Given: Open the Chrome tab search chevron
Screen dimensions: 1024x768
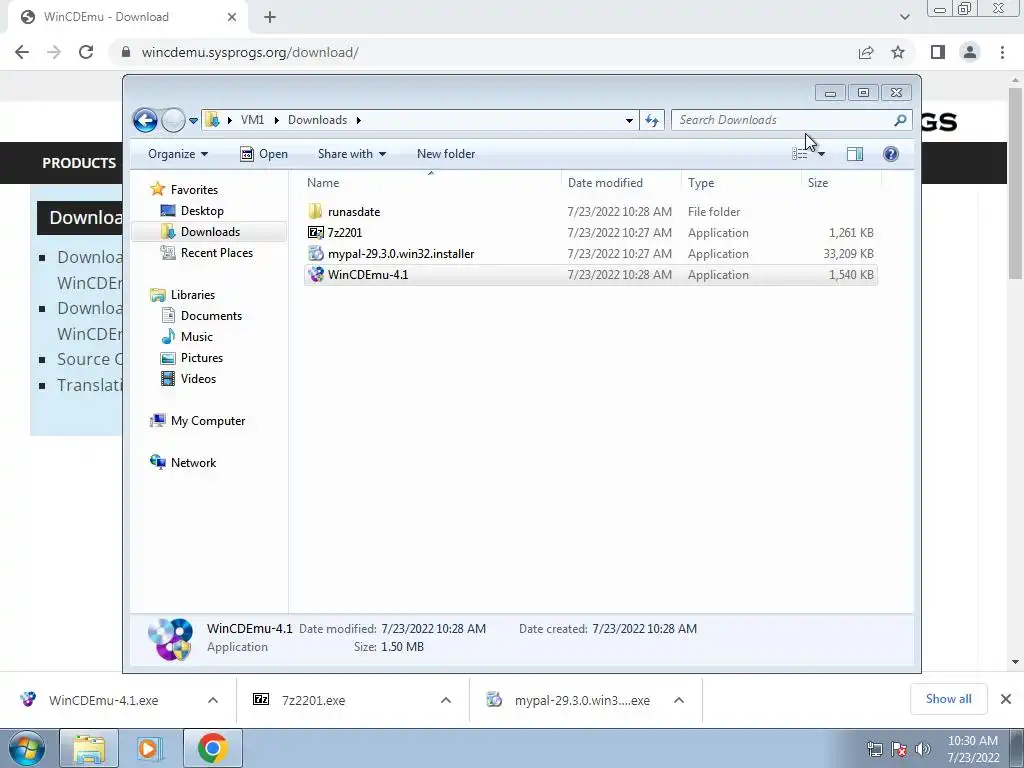Looking at the screenshot, I should tap(904, 17).
